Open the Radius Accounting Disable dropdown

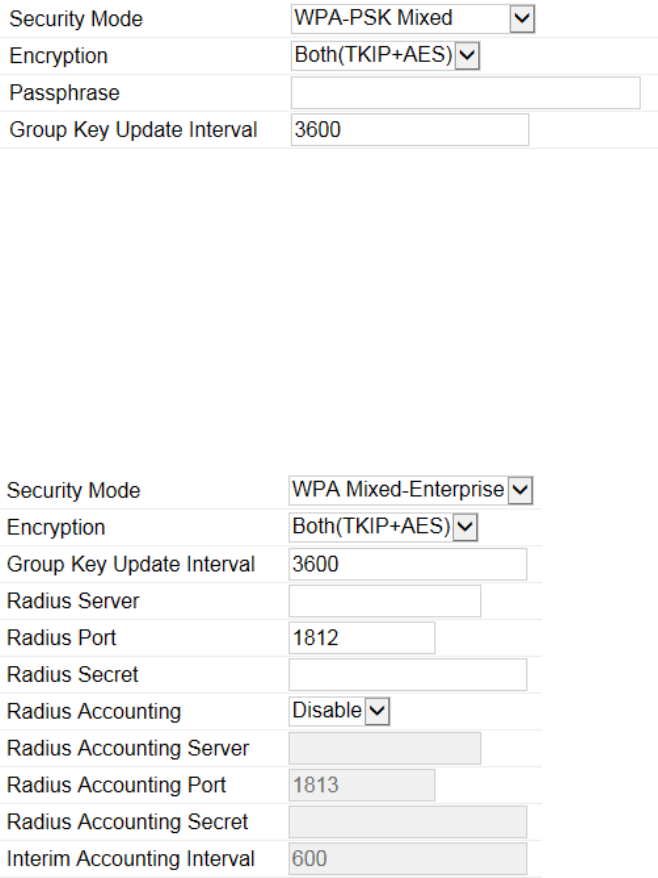(x=339, y=711)
